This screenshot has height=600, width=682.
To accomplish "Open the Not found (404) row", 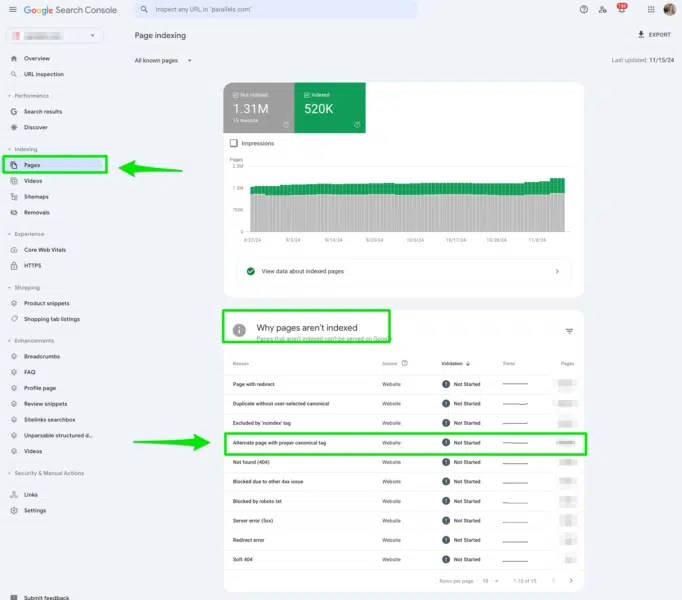I will [404, 462].
